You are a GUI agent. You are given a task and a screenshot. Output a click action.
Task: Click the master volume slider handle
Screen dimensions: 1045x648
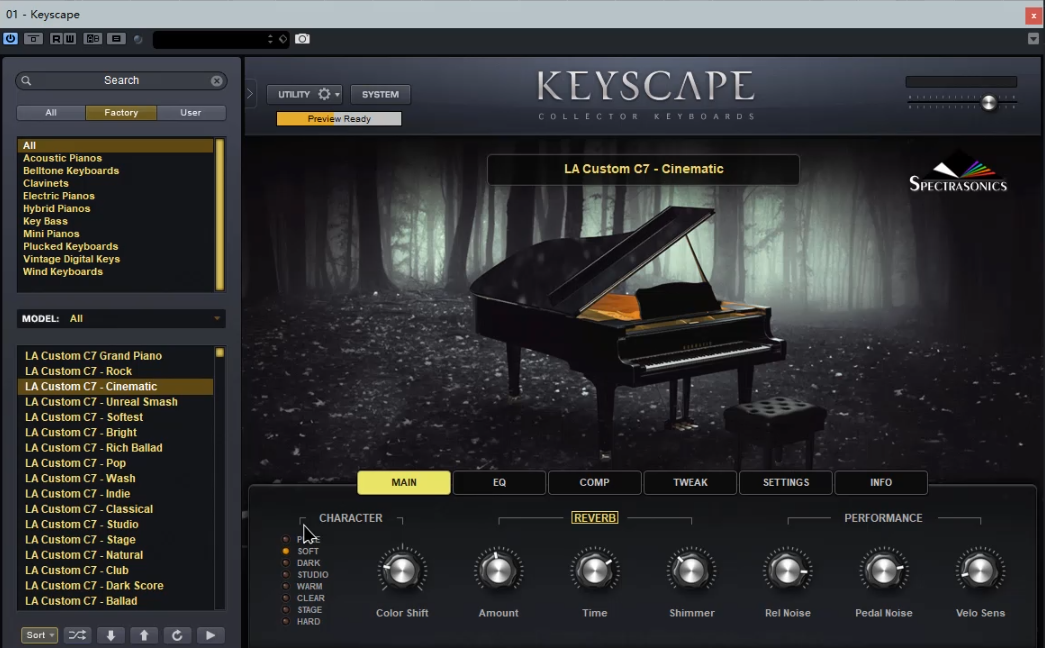pos(989,102)
